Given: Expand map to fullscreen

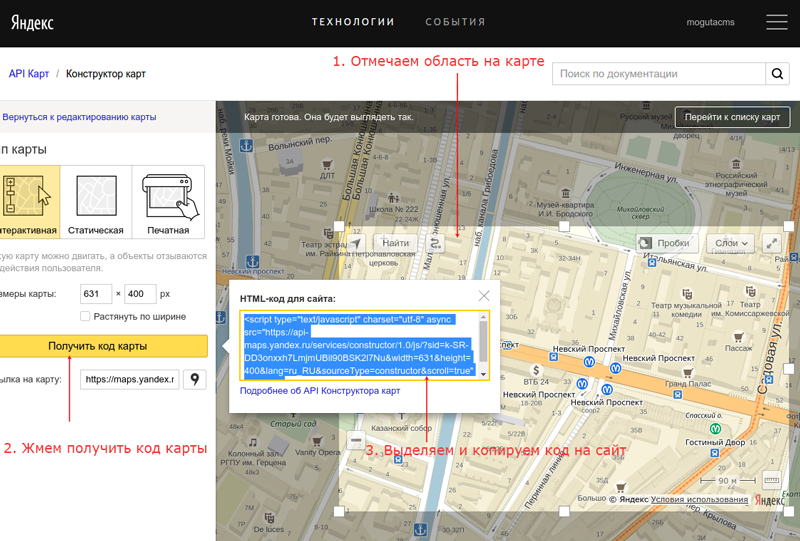Looking at the screenshot, I should pyautogui.click(x=772, y=243).
